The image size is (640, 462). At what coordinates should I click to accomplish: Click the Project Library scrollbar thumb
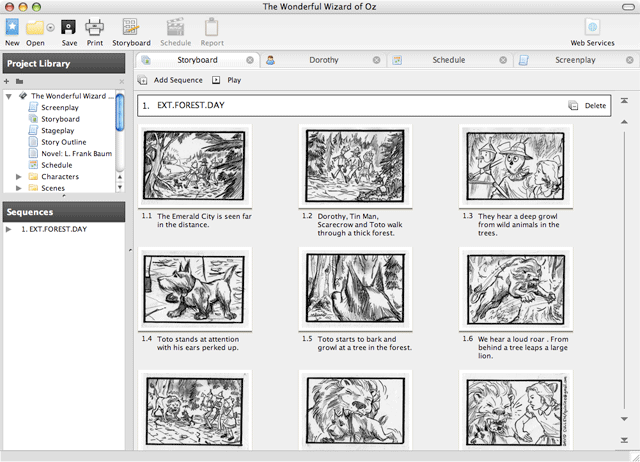(120, 113)
